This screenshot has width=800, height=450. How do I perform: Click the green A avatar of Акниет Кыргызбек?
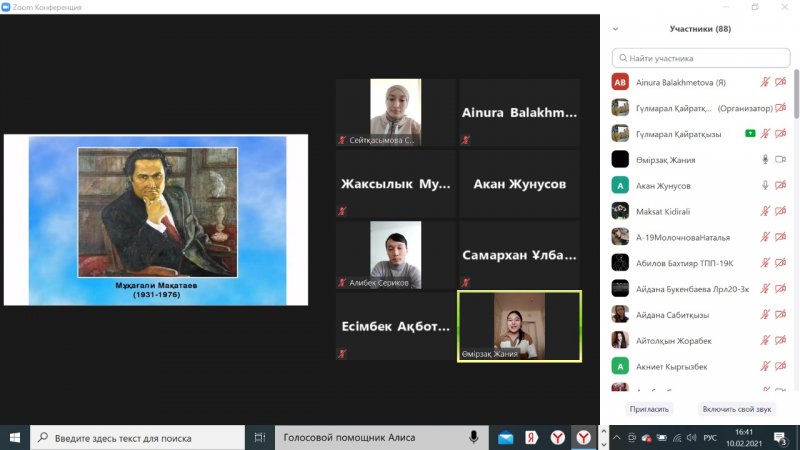coord(620,366)
